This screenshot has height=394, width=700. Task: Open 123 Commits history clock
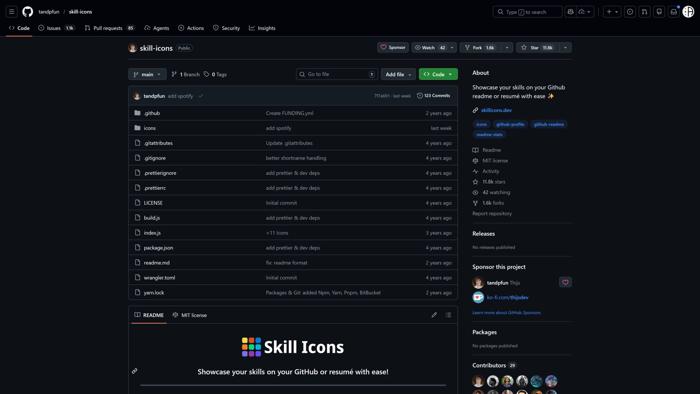(433, 95)
